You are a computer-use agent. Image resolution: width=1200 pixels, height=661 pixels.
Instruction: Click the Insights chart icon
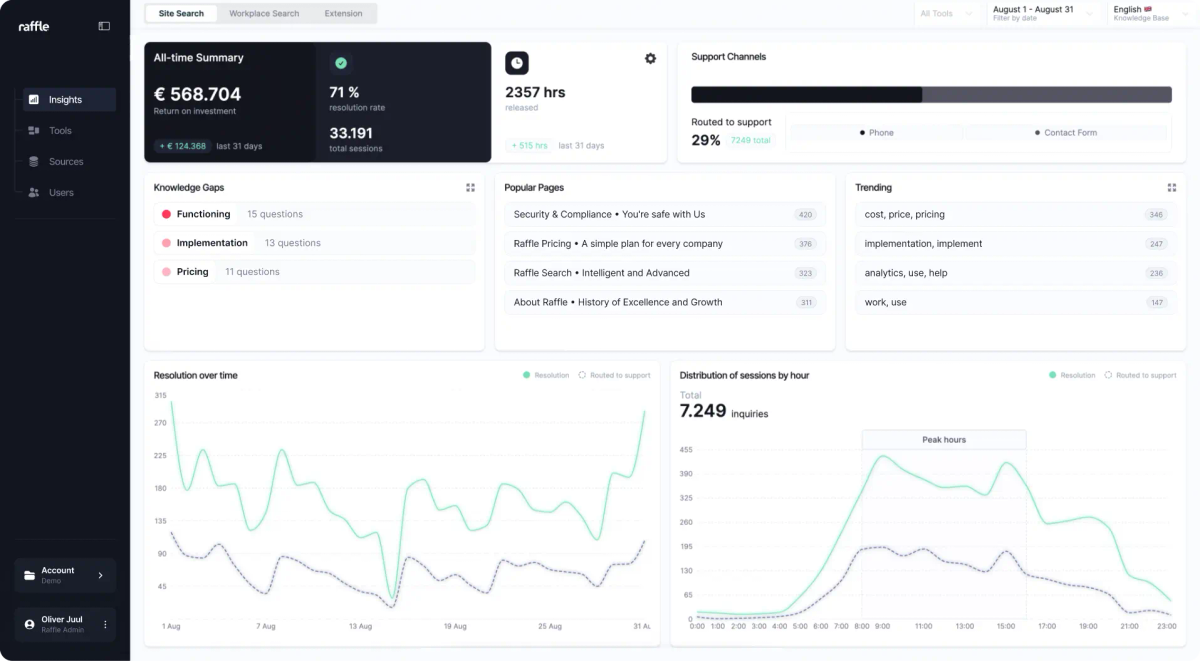pyautogui.click(x=34, y=100)
